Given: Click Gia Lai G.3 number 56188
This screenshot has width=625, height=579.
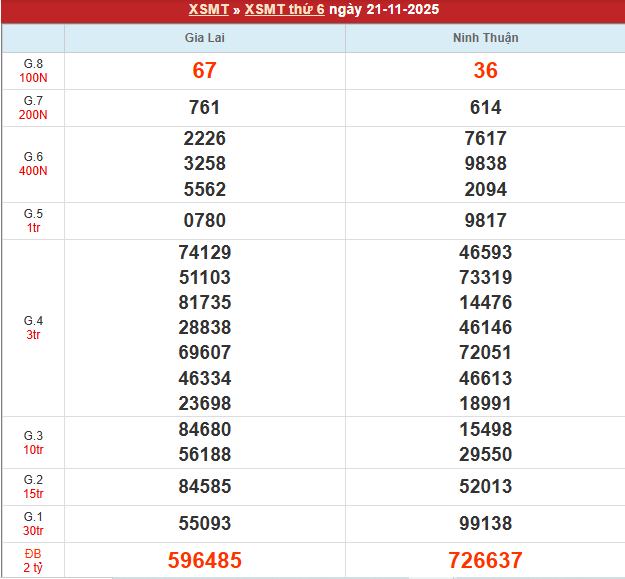Looking at the screenshot, I should point(204,455).
